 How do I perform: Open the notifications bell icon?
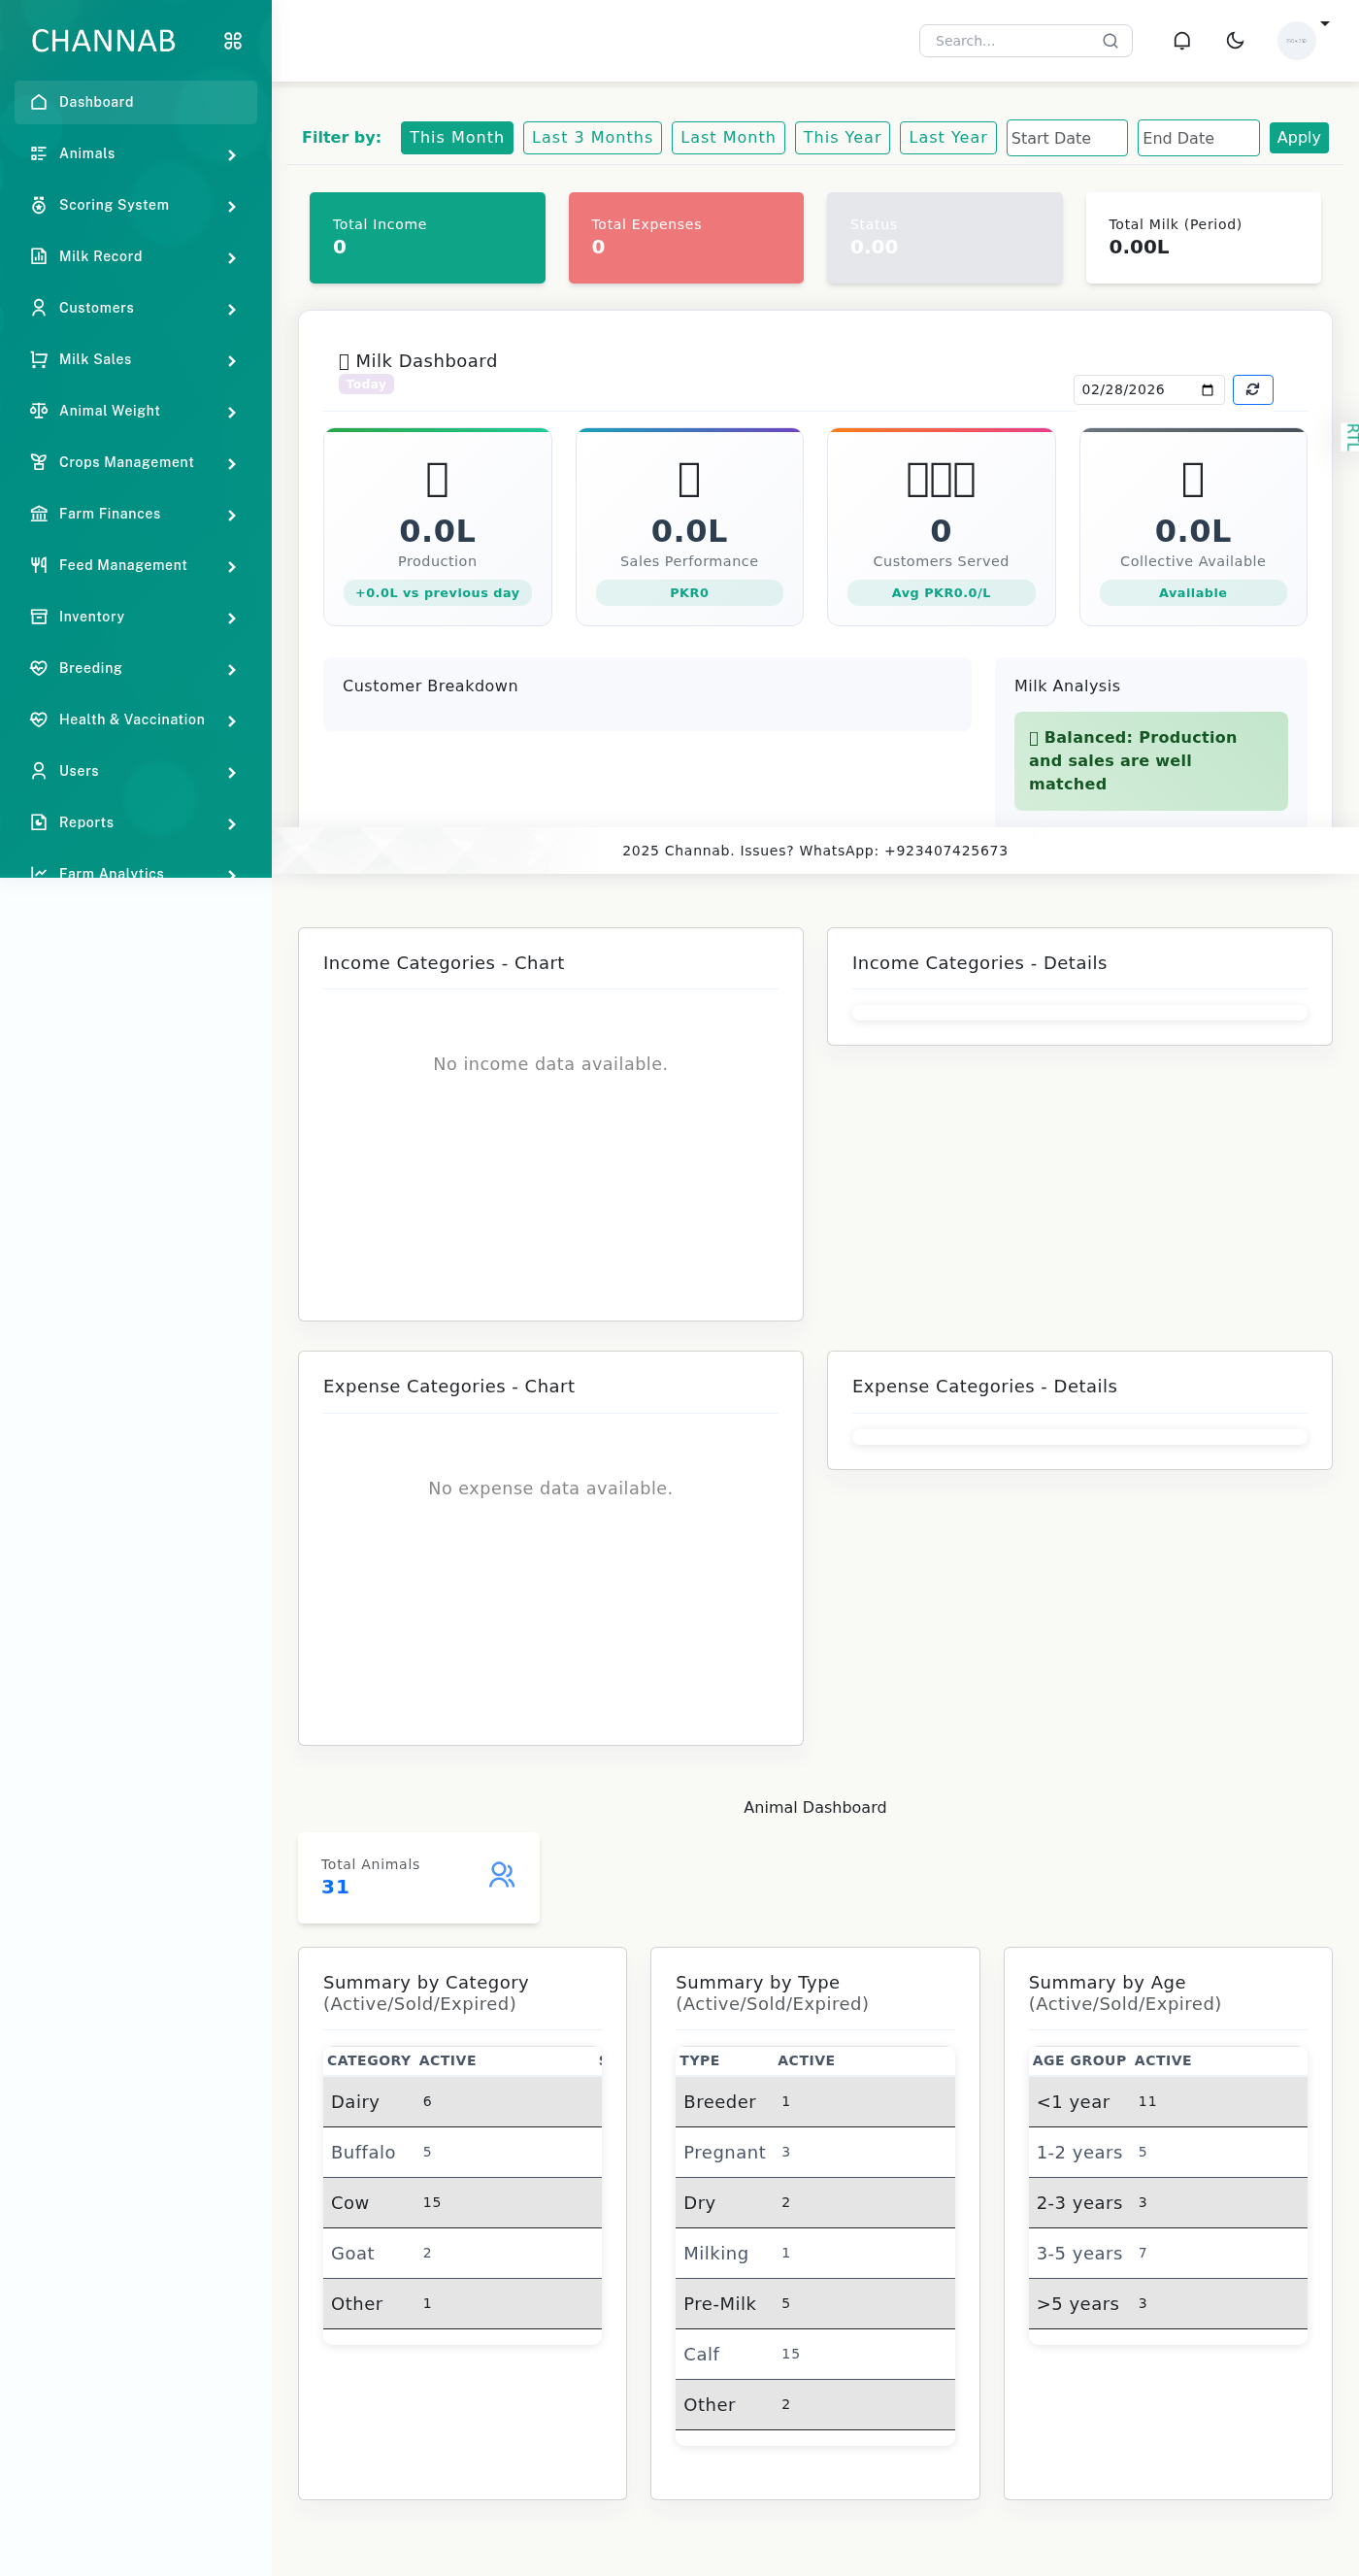click(1181, 41)
